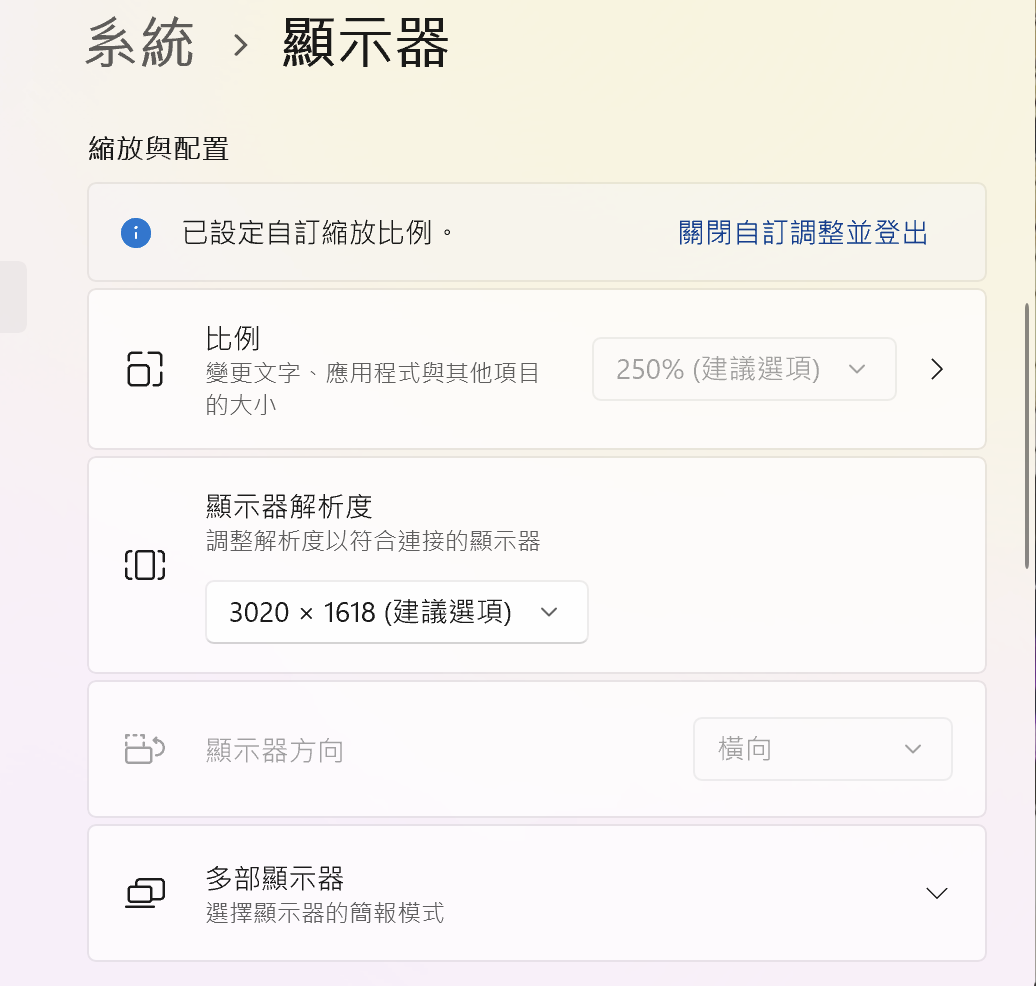This screenshot has width=1036, height=986.
Task: Click the 多部顯示器 row title
Action: point(275,879)
